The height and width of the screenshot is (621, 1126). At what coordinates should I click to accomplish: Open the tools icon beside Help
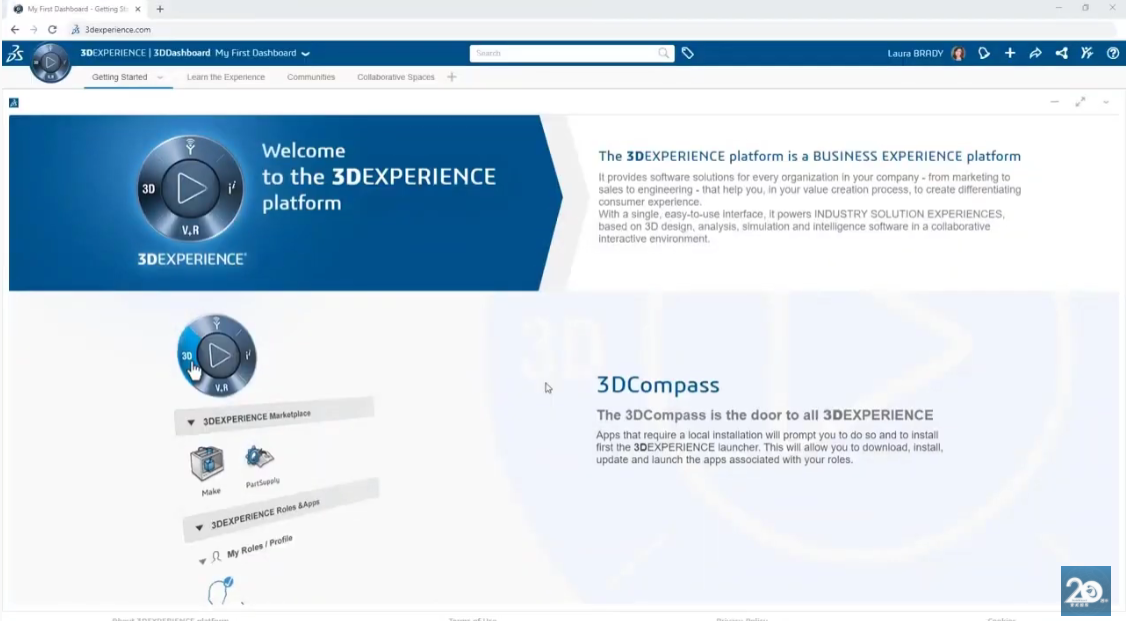tap(1087, 53)
